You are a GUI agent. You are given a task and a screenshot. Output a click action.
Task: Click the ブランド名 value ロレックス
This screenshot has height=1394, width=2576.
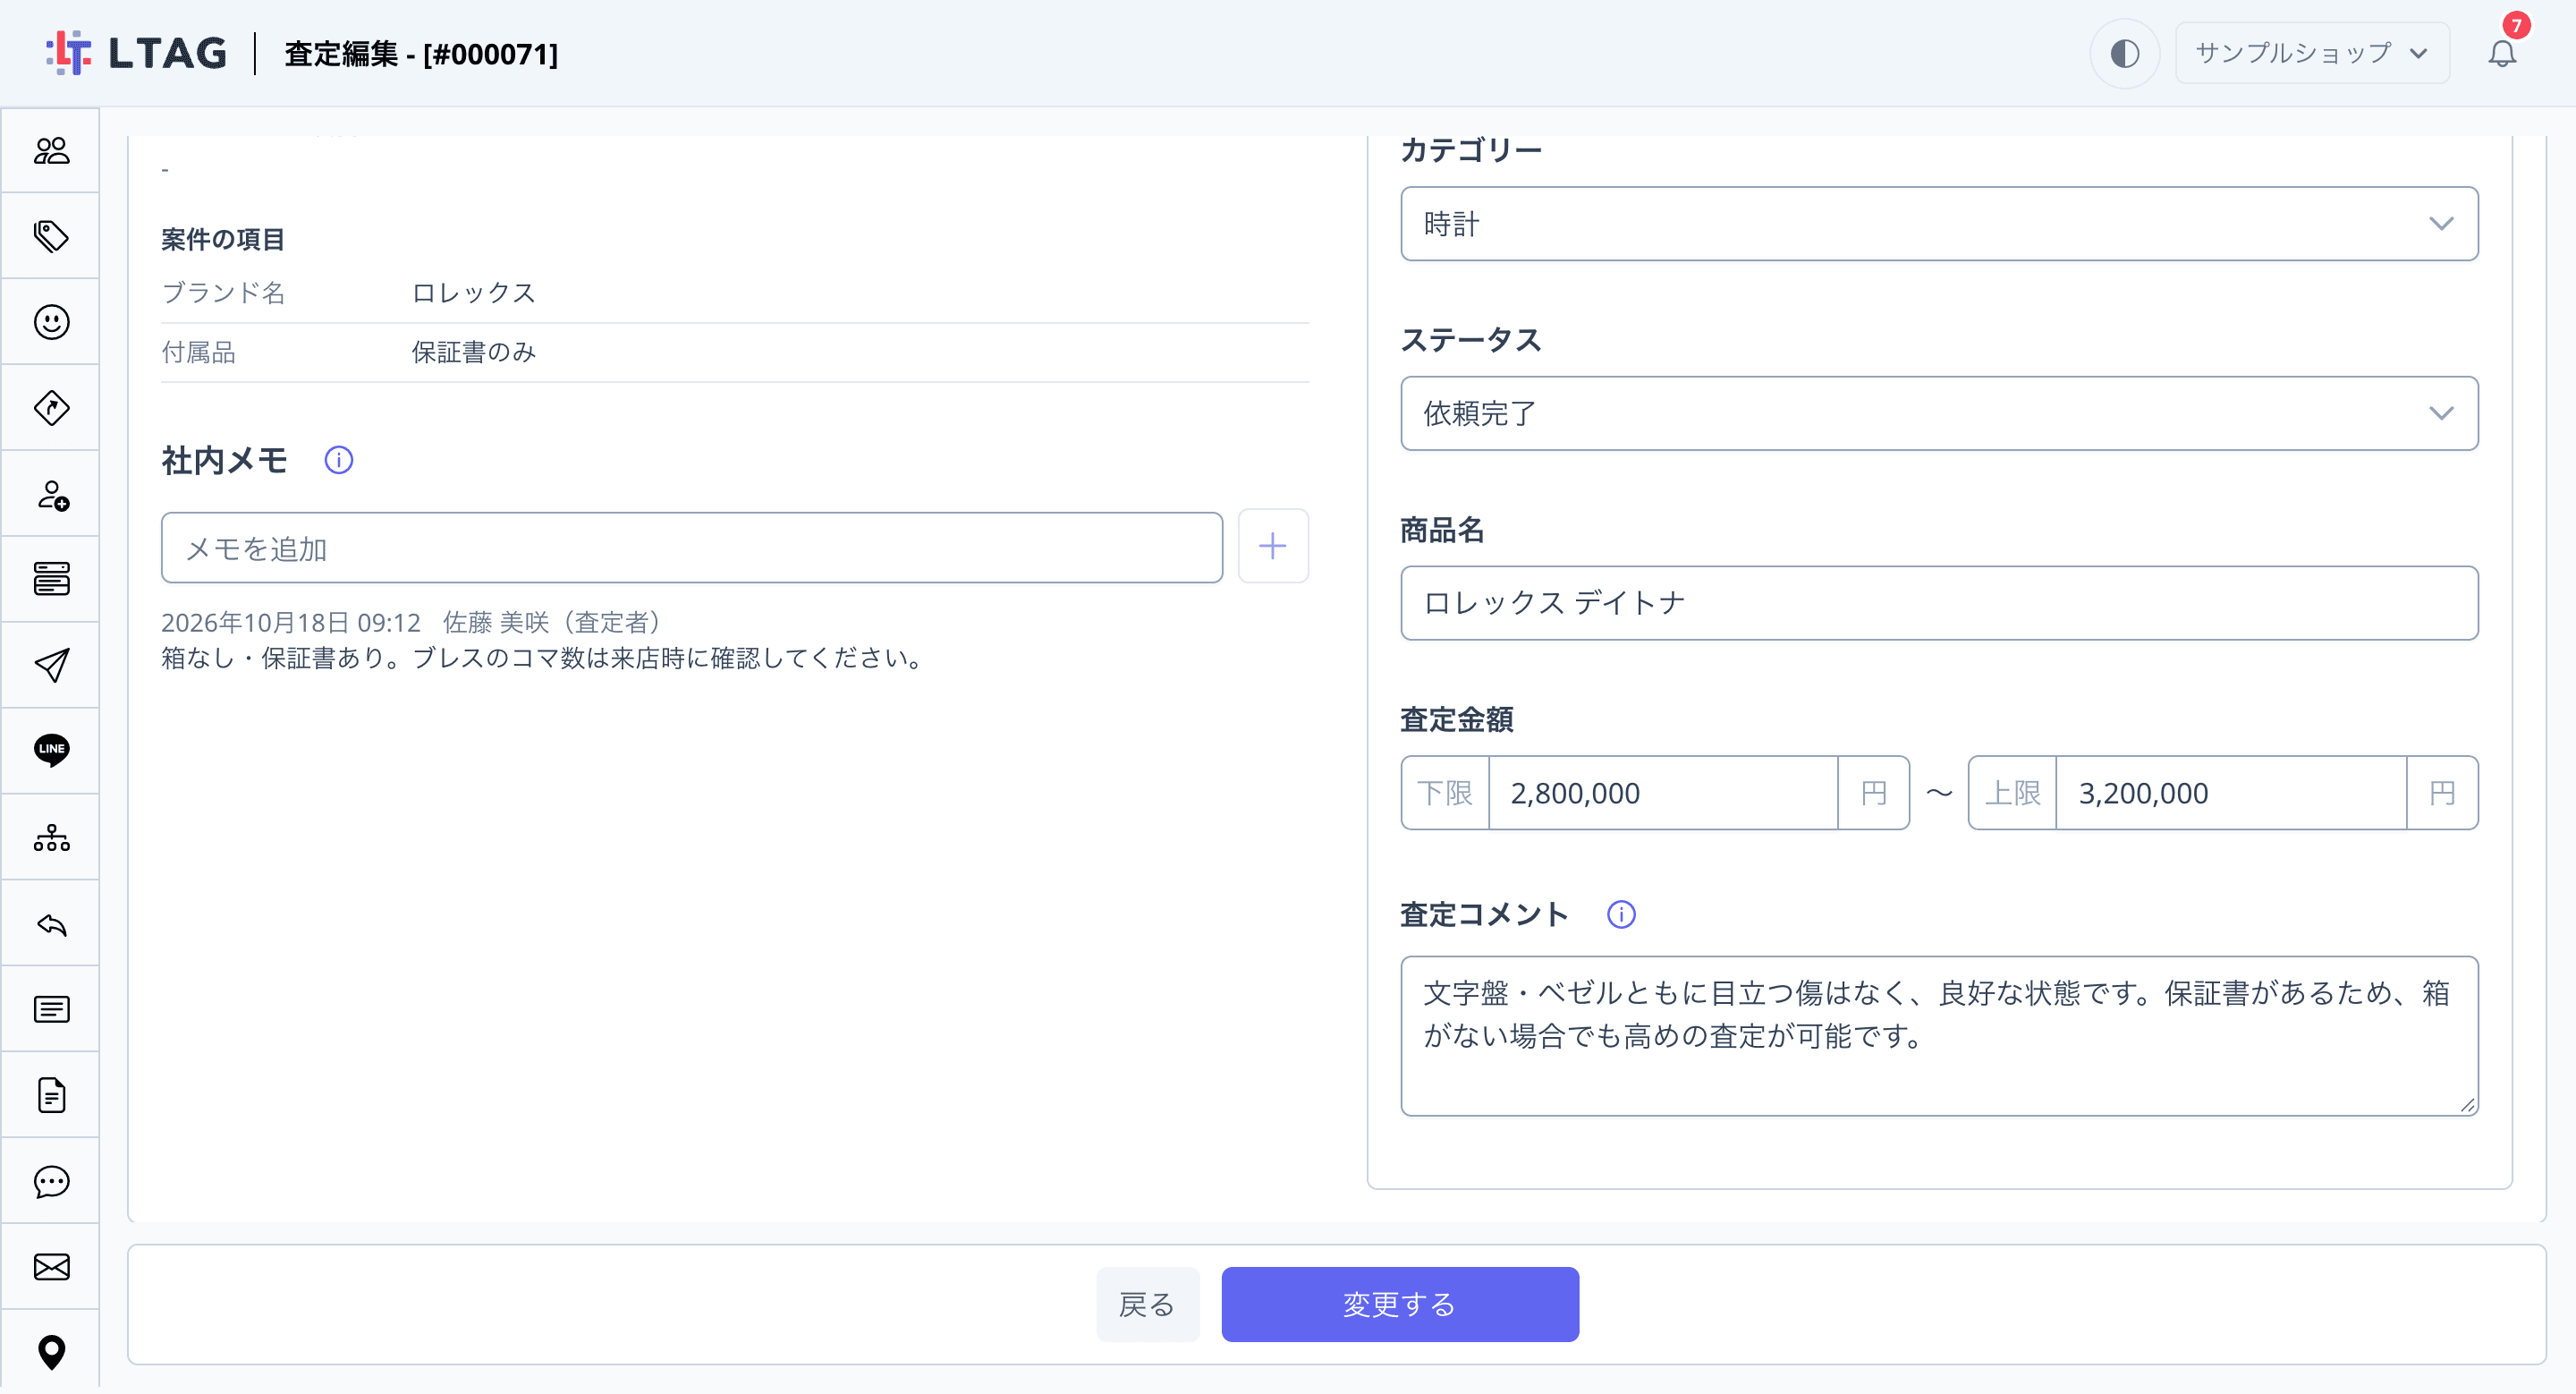click(x=474, y=293)
